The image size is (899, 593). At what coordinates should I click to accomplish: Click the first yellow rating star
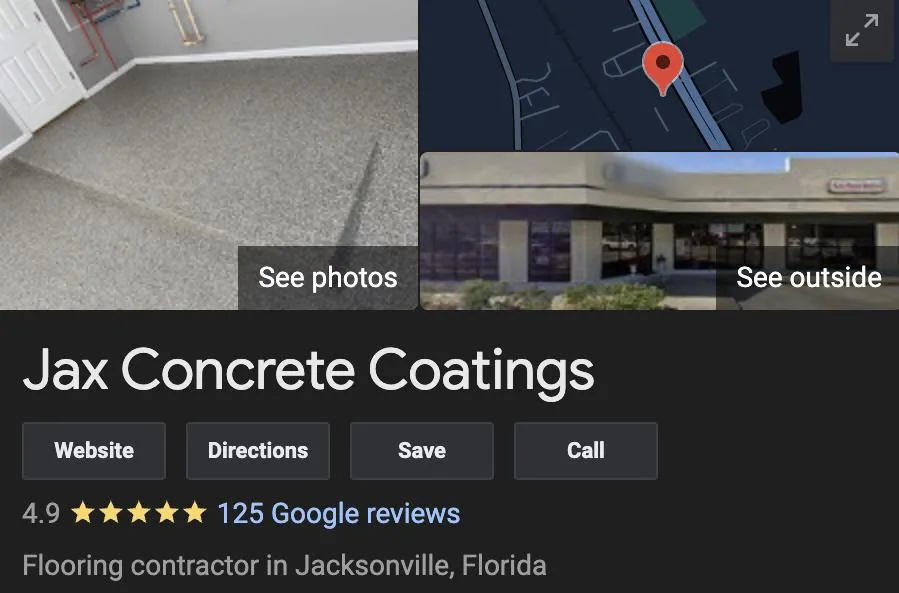pyautogui.click(x=83, y=513)
